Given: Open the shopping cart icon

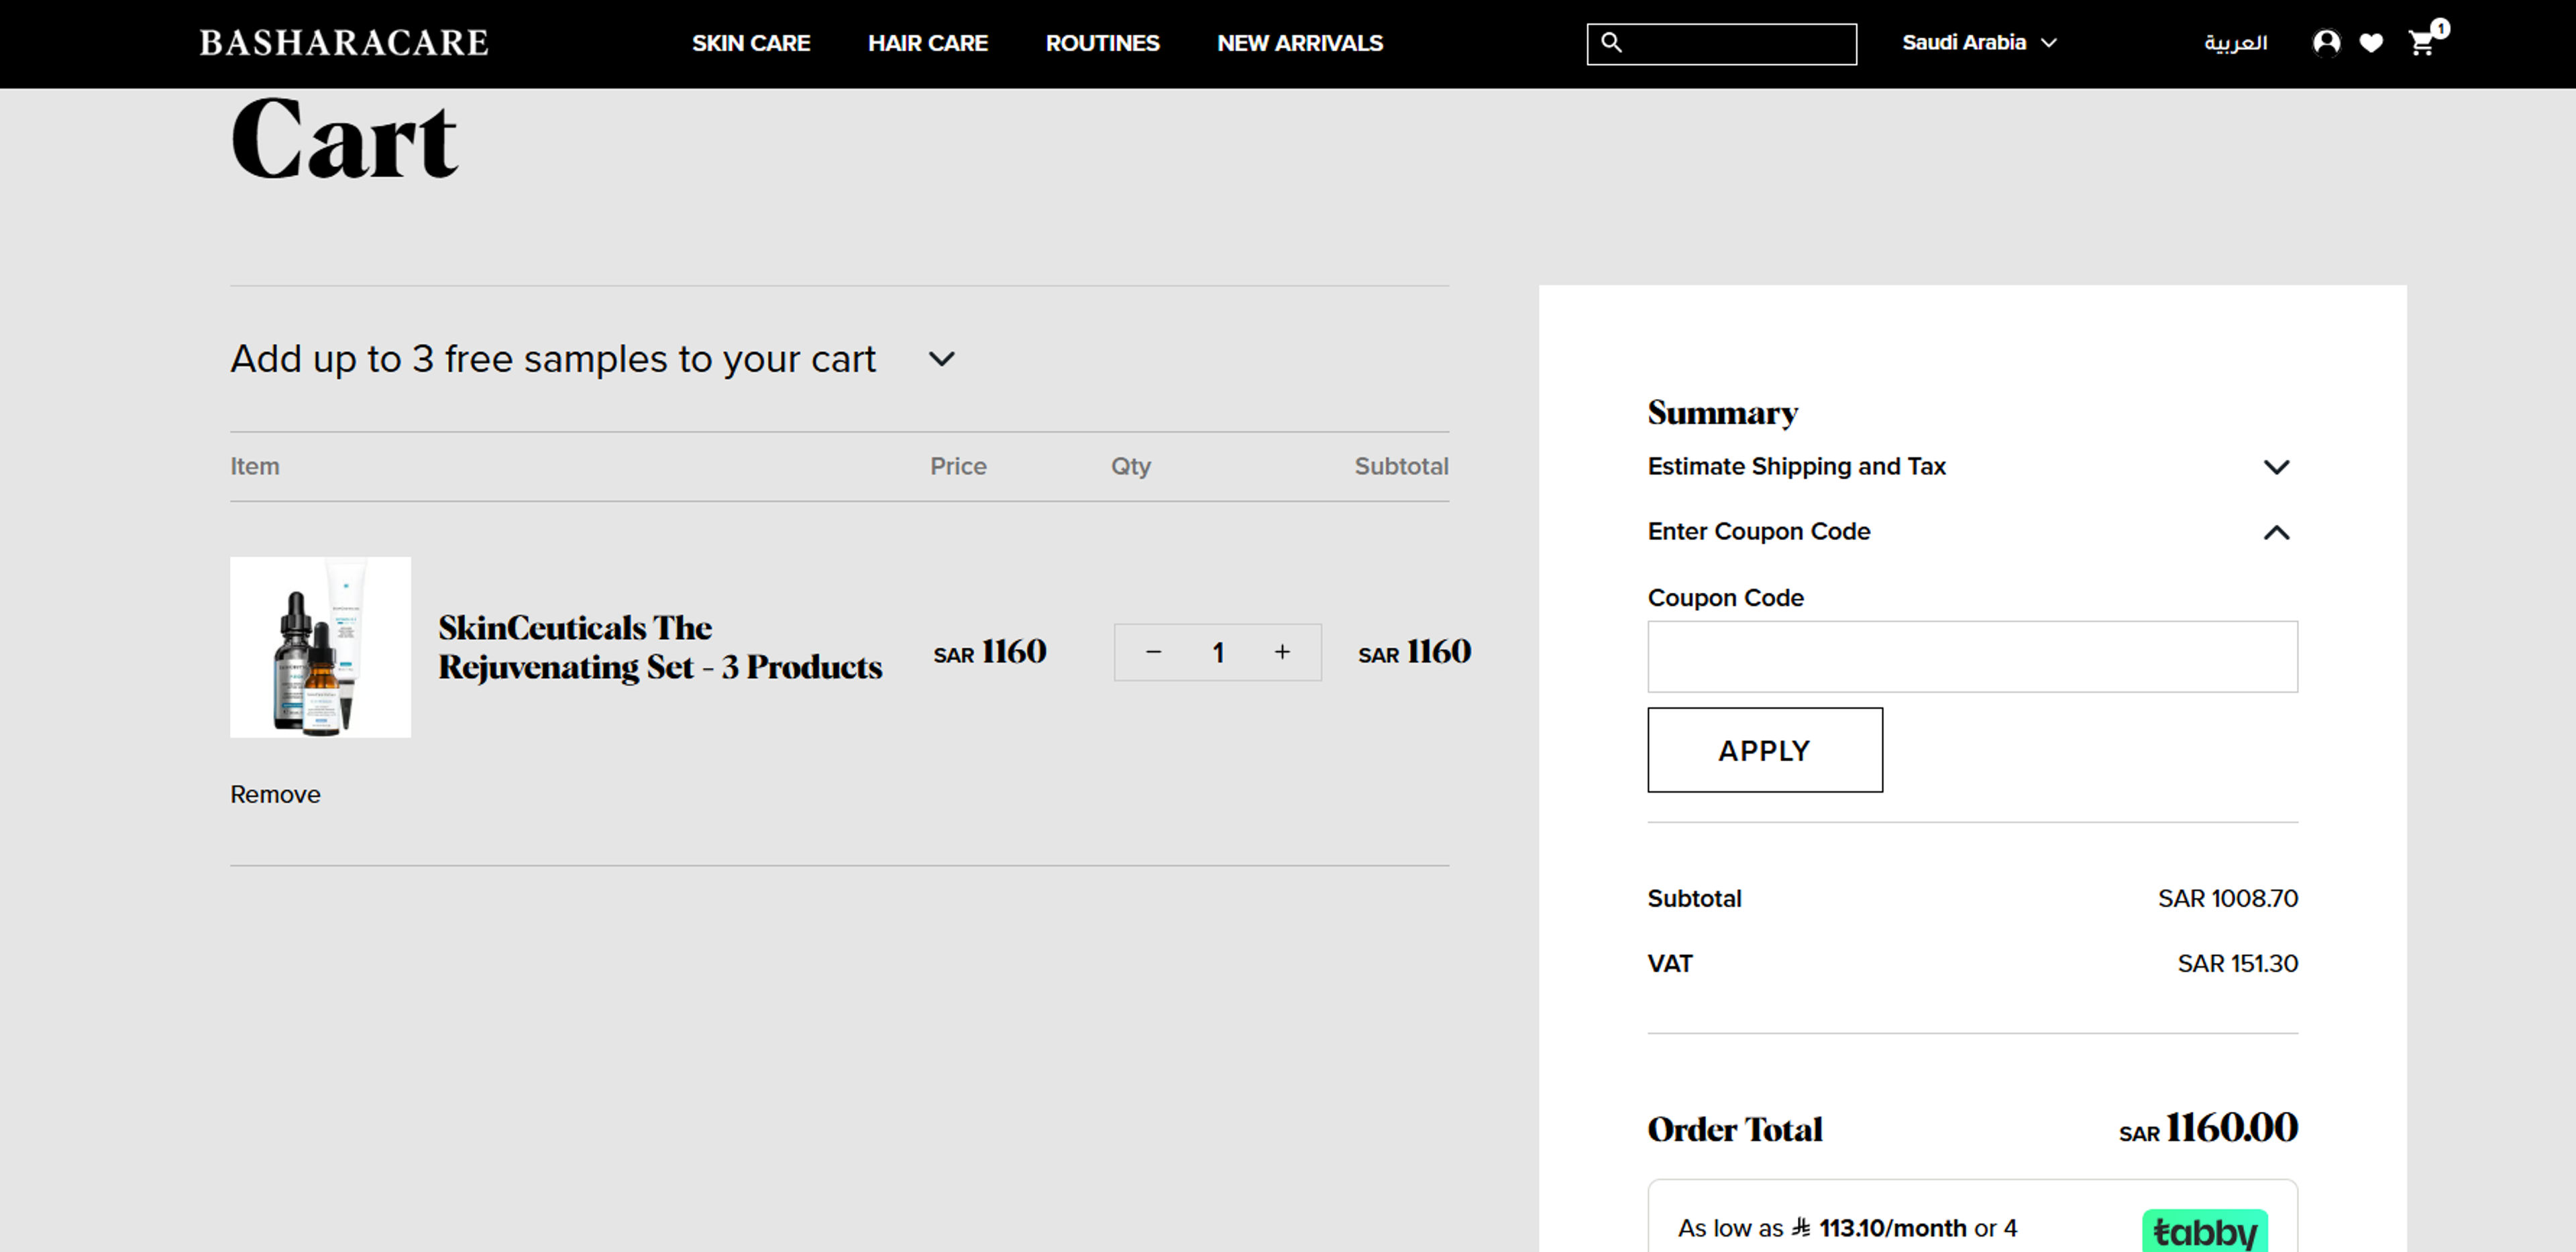Looking at the screenshot, I should [x=2421, y=43].
